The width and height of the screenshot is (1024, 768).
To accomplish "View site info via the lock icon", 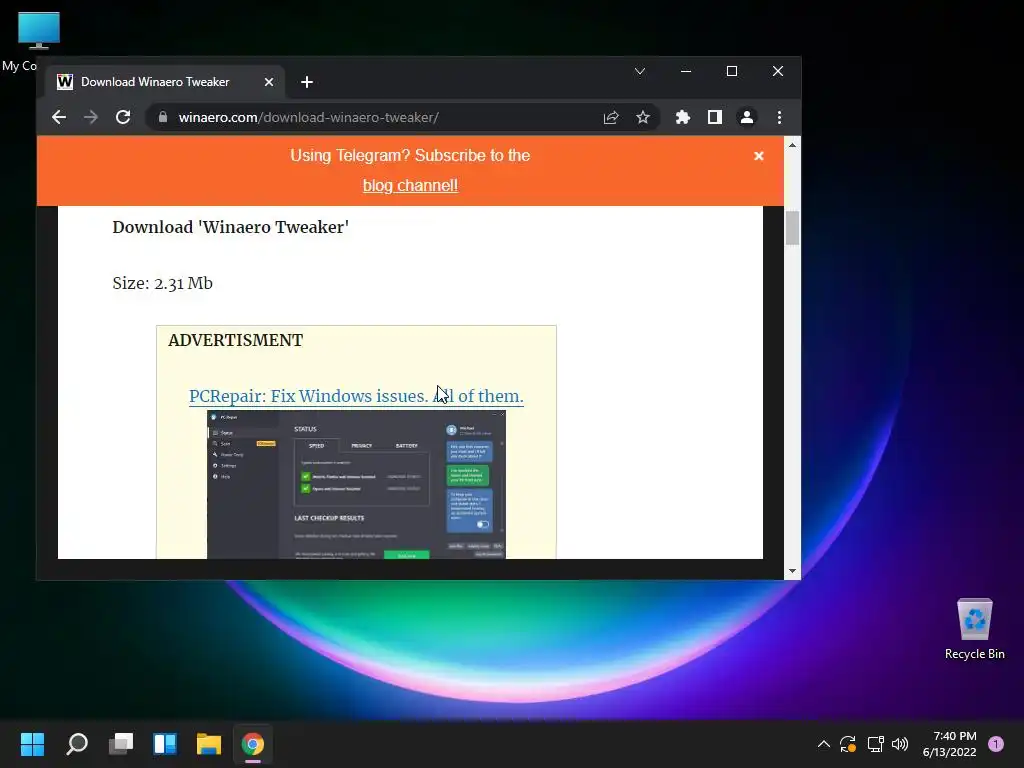I will 163,118.
